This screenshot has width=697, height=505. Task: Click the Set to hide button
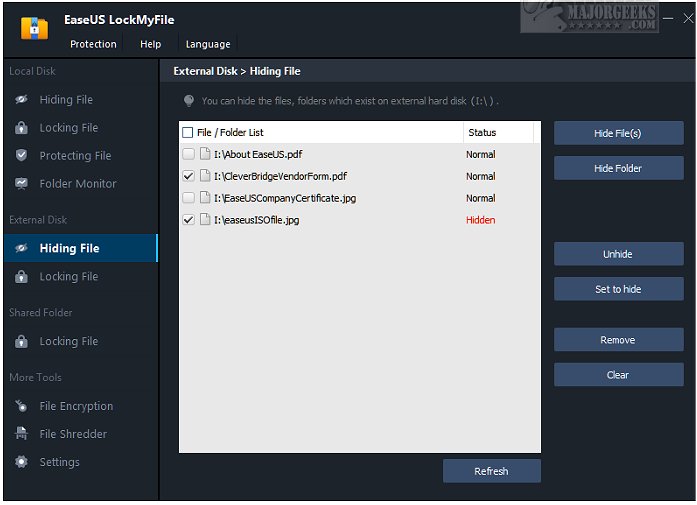(x=618, y=289)
